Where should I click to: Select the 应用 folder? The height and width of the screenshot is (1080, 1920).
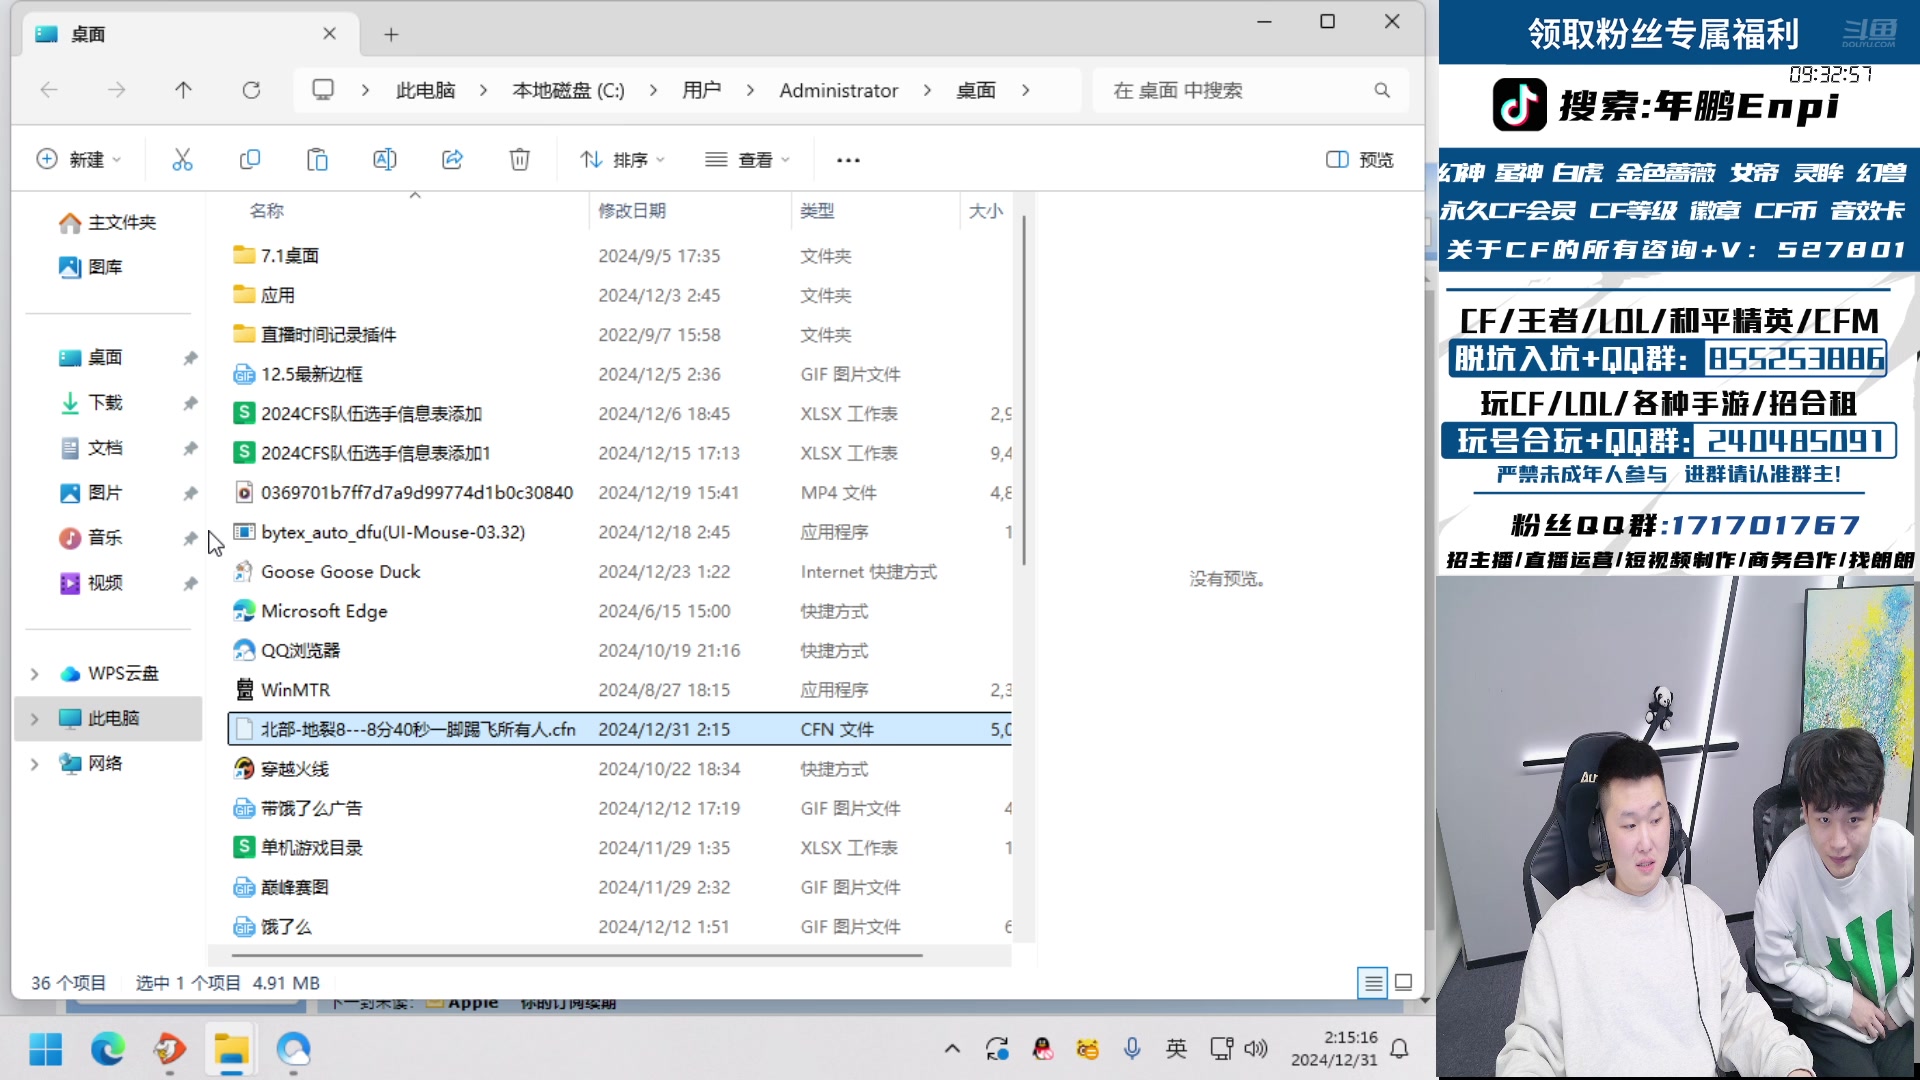pyautogui.click(x=620, y=295)
